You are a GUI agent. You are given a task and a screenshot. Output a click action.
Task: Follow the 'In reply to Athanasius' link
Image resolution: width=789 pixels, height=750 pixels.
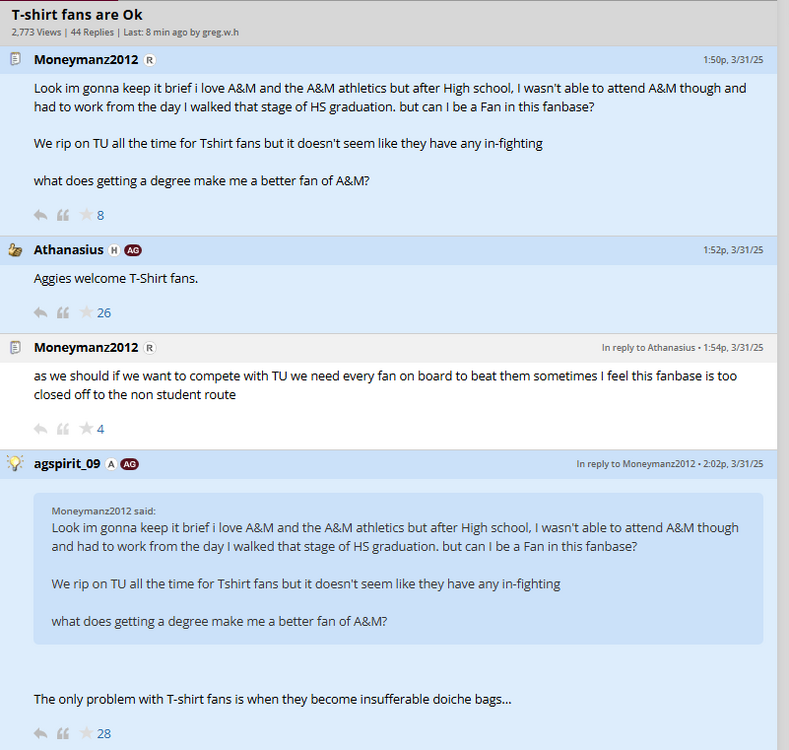point(647,348)
